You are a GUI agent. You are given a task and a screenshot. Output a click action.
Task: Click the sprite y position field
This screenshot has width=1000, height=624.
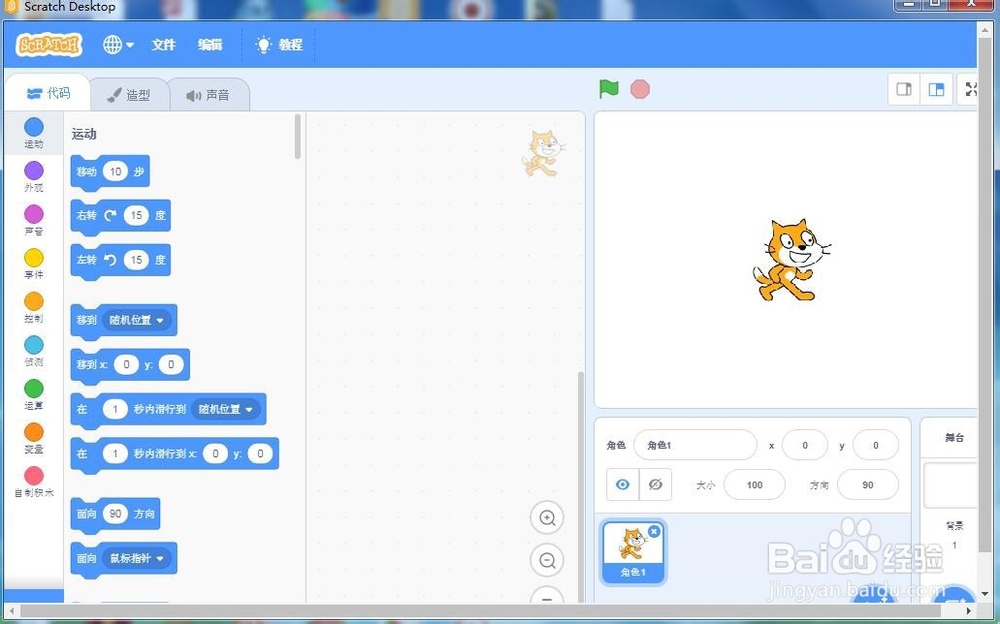[876, 445]
